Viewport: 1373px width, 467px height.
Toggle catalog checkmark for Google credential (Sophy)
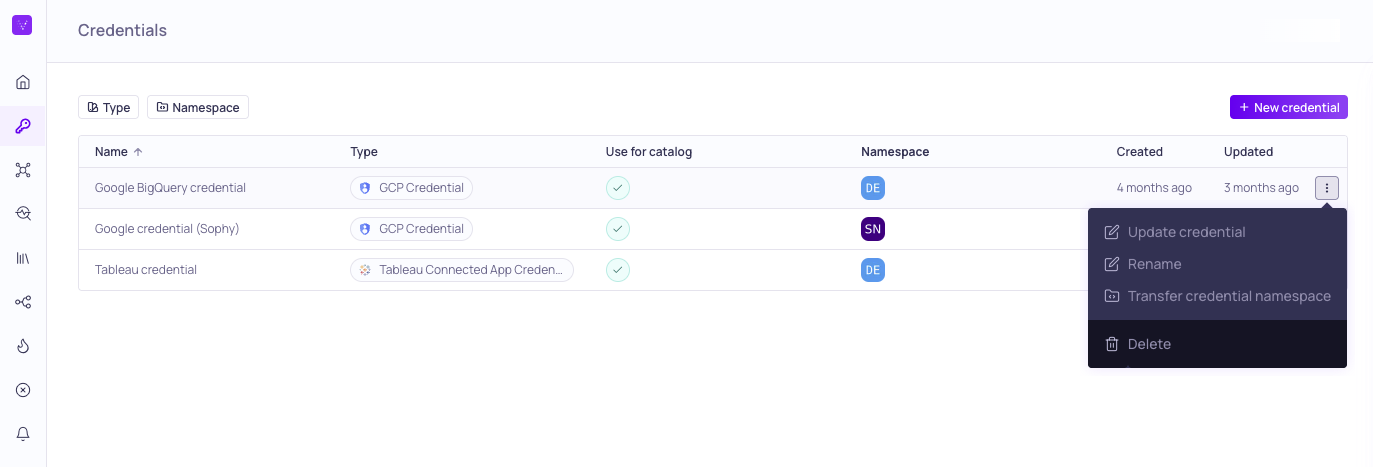(x=618, y=229)
